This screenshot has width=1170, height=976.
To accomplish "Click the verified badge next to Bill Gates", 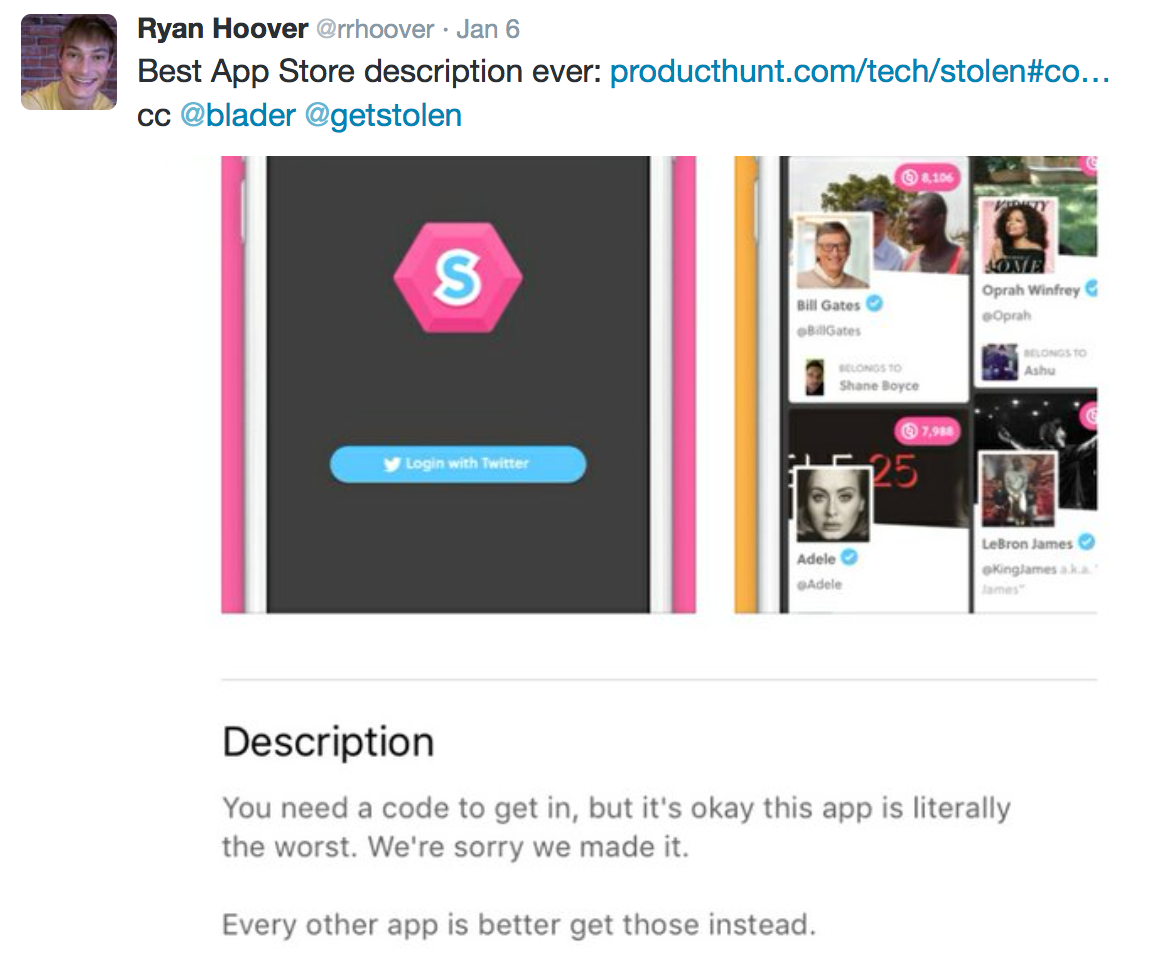I will point(875,303).
